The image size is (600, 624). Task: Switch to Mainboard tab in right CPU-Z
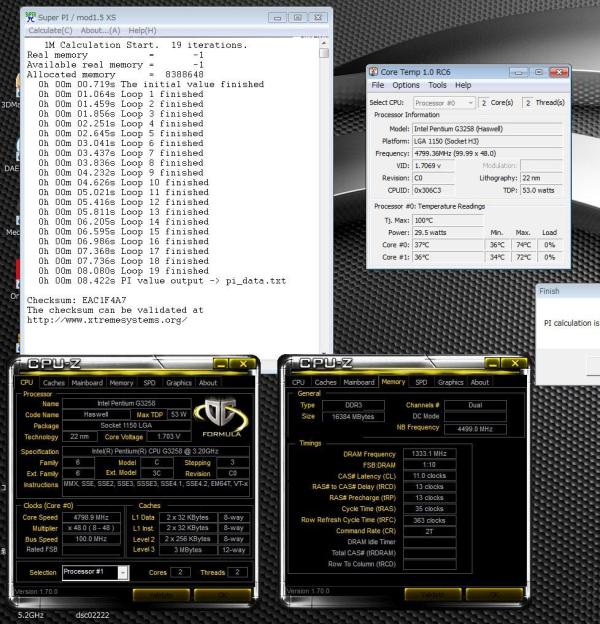pyautogui.click(x=358, y=382)
